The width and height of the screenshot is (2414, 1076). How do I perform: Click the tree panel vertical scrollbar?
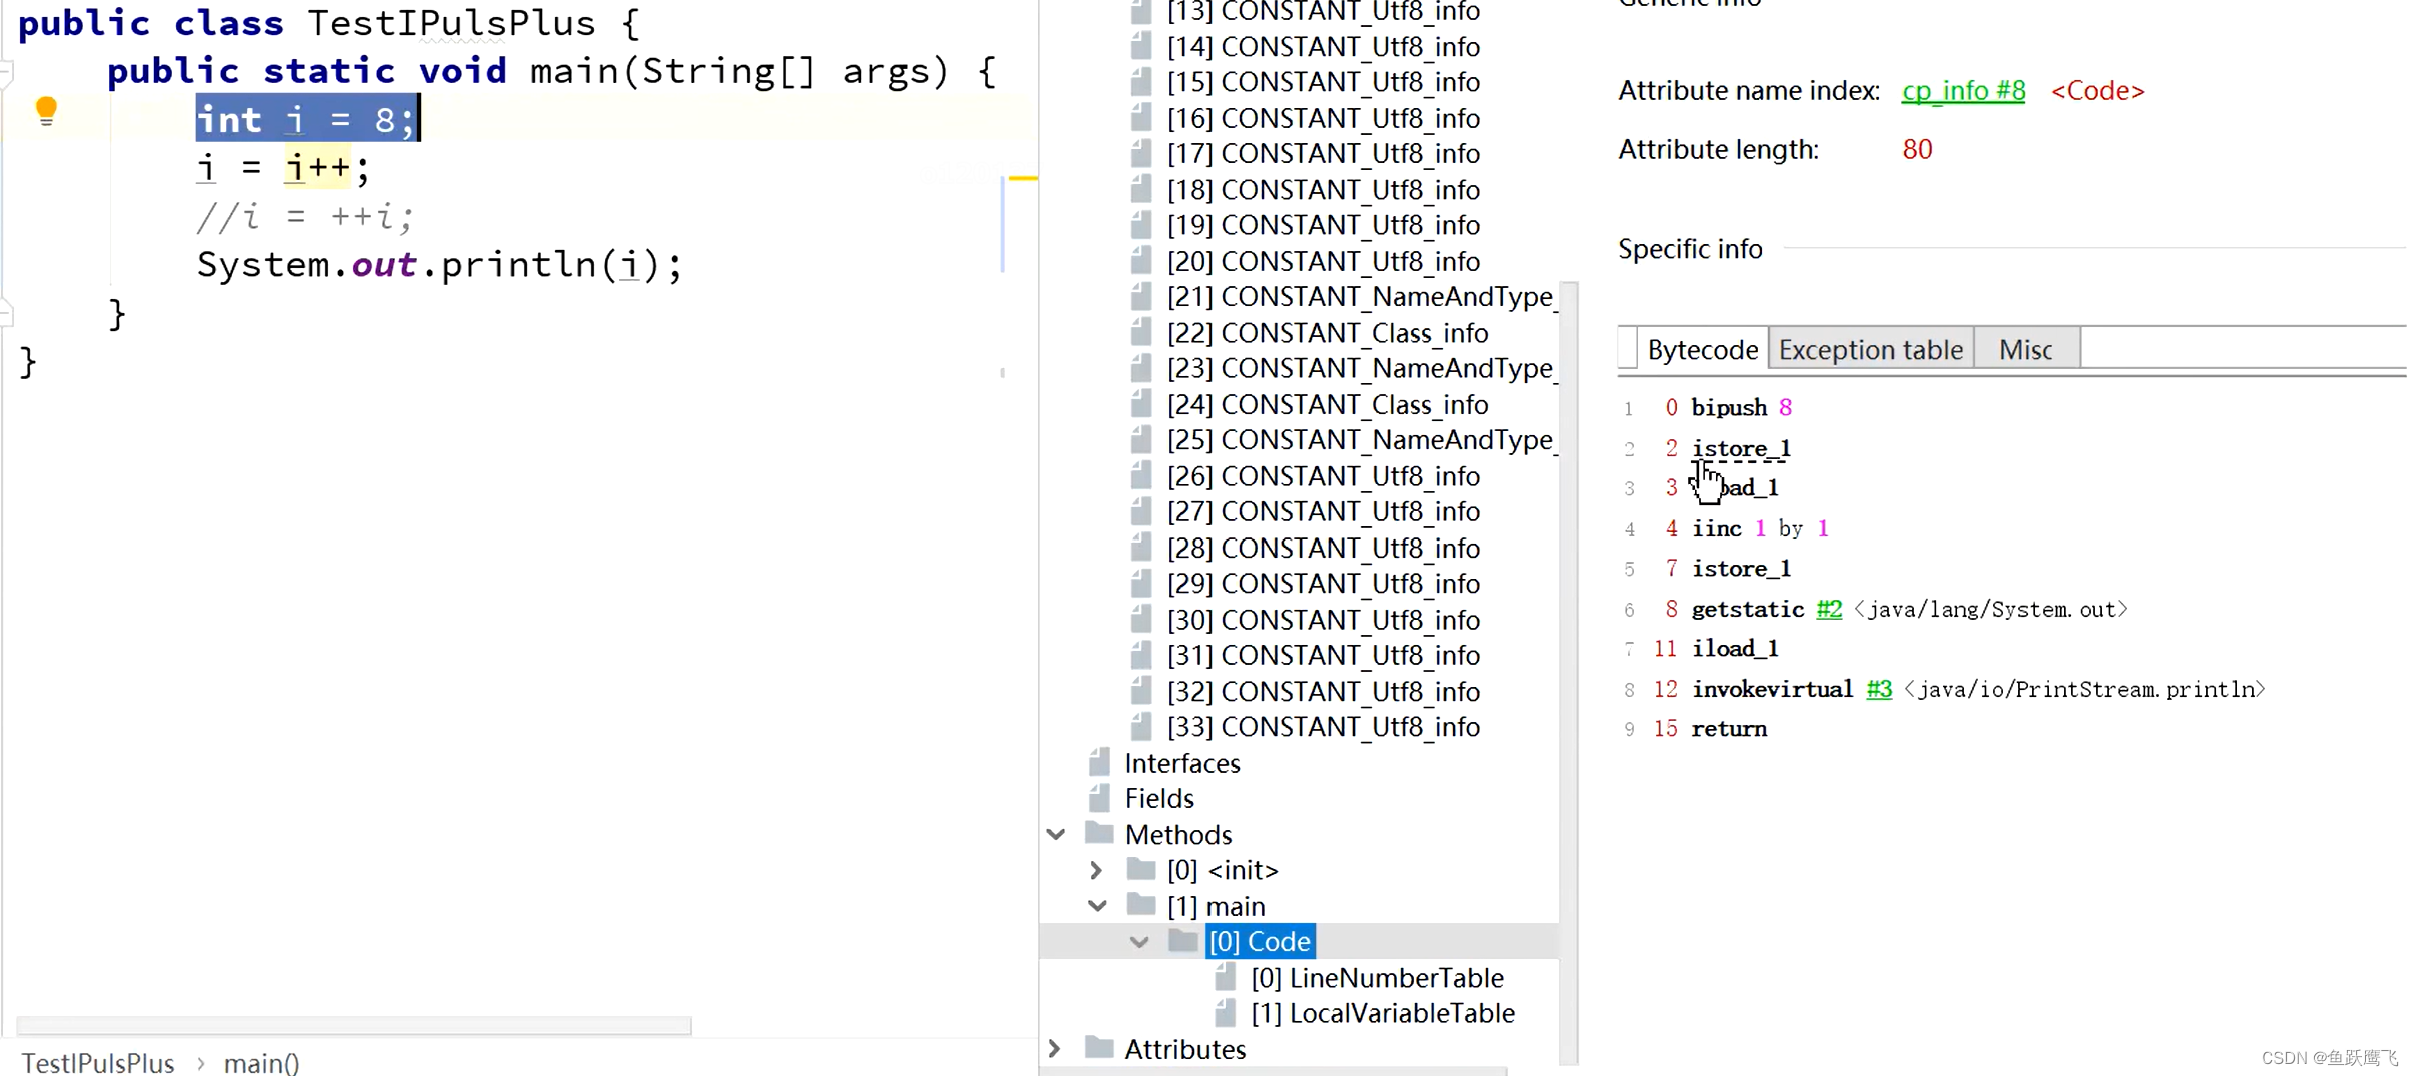(x=1569, y=673)
